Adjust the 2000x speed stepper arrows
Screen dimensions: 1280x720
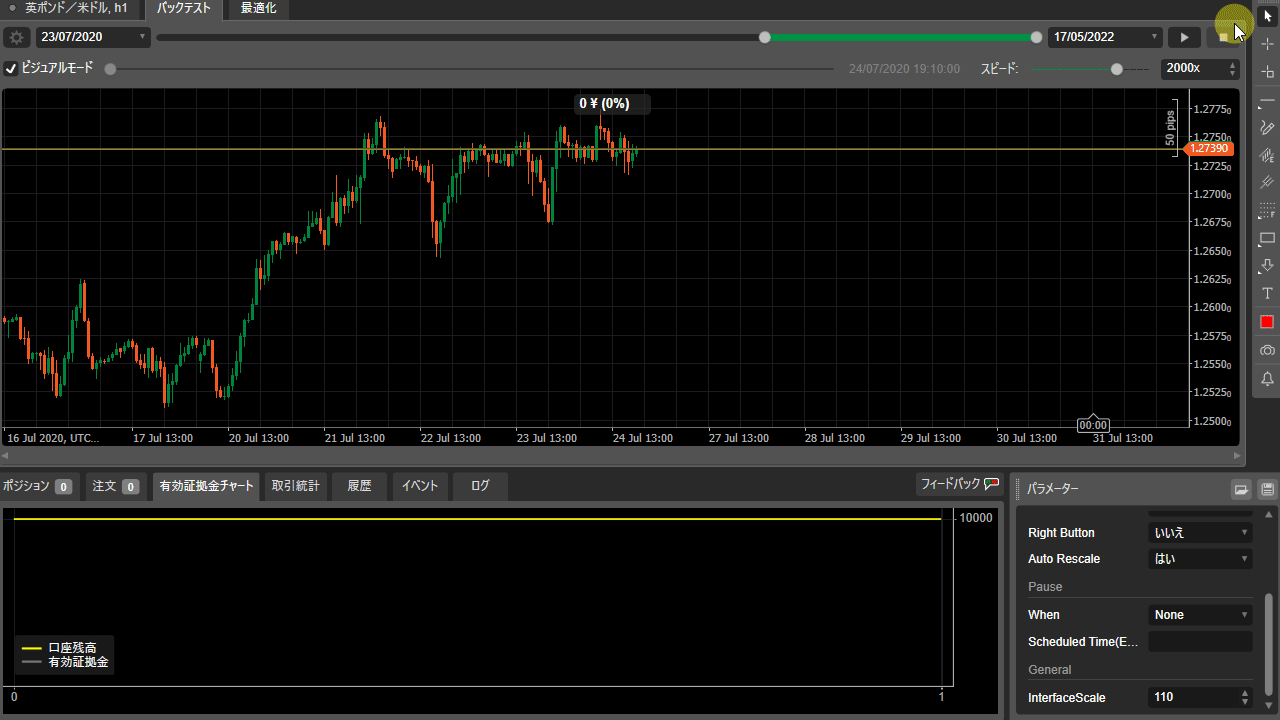click(x=1232, y=69)
